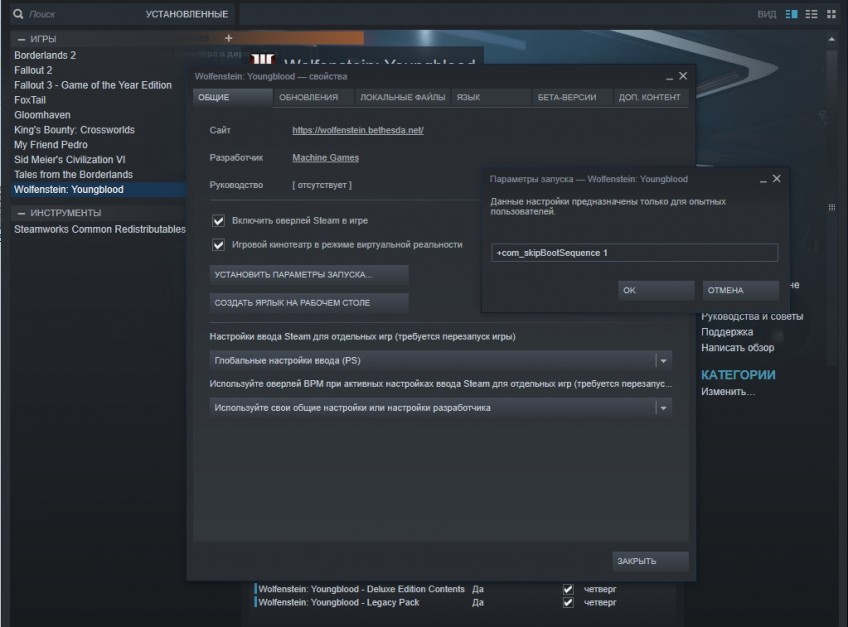
Task: Click the library scroll up arrow
Action: pyautogui.click(x=831, y=39)
